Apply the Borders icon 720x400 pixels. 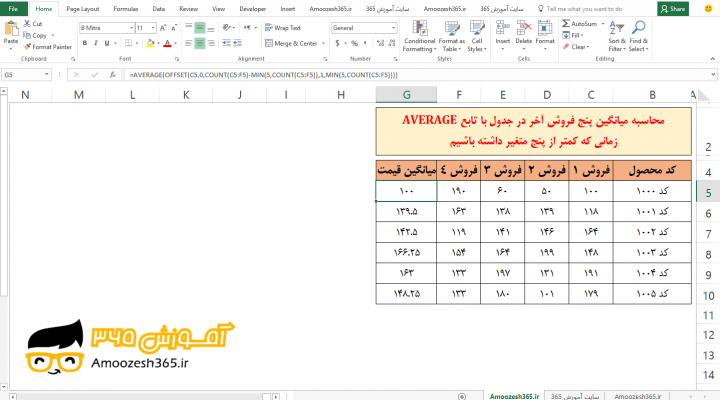[129, 43]
